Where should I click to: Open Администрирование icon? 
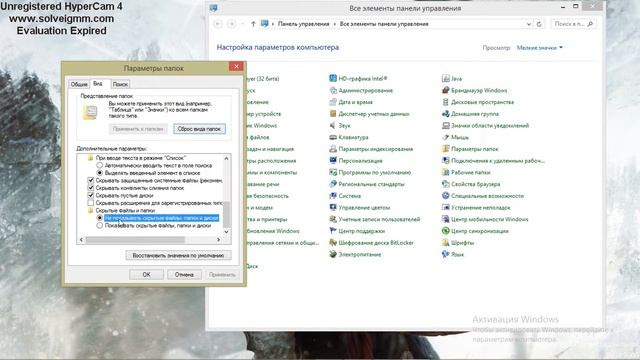(333, 90)
